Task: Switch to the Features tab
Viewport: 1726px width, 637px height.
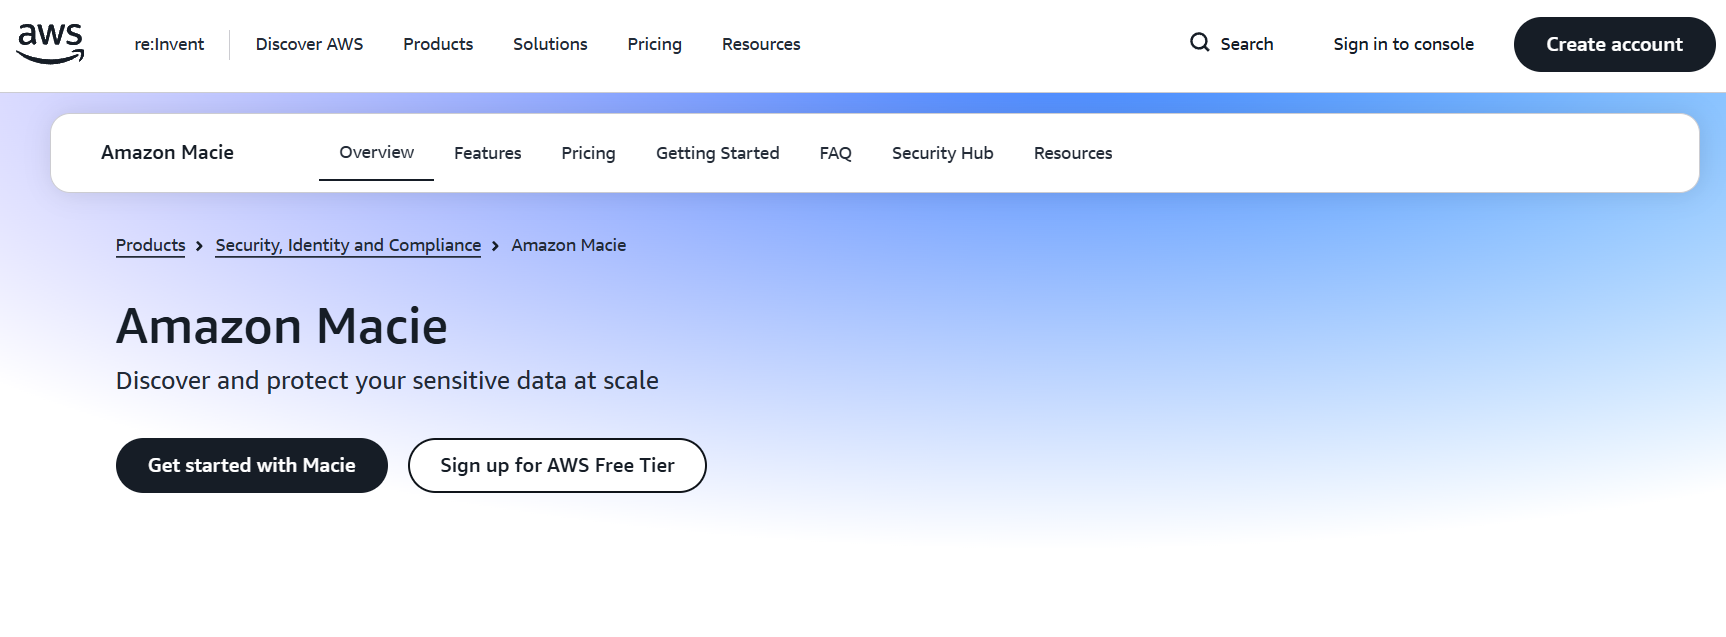Action: (487, 153)
